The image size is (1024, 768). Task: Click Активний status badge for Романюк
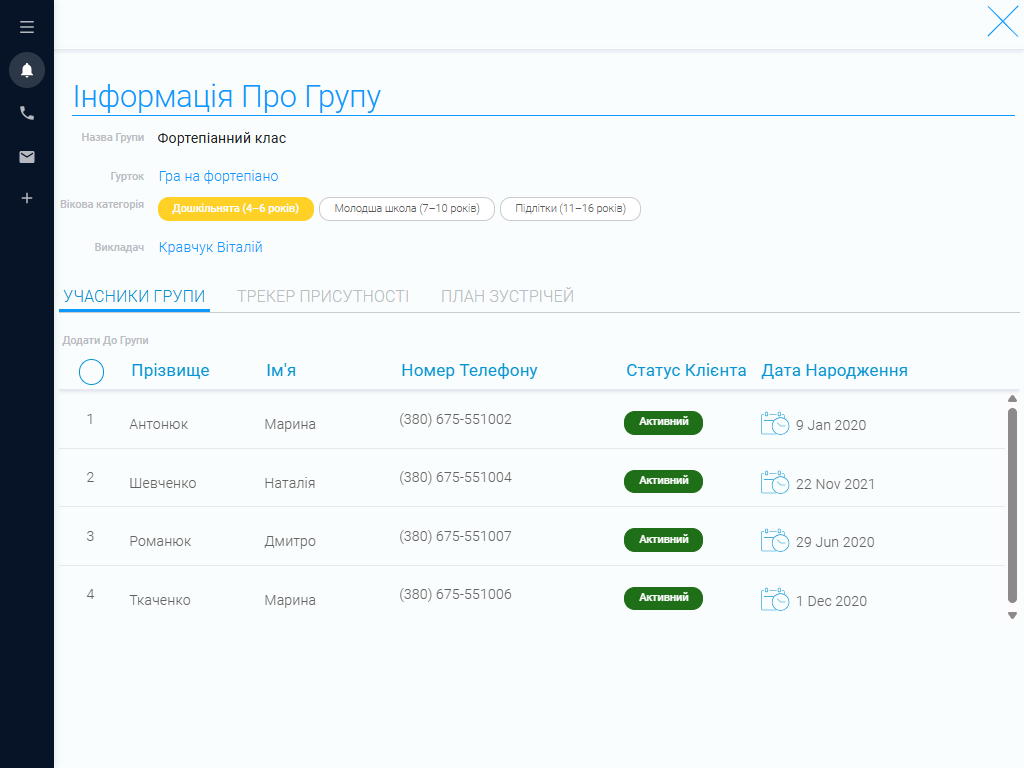point(664,540)
